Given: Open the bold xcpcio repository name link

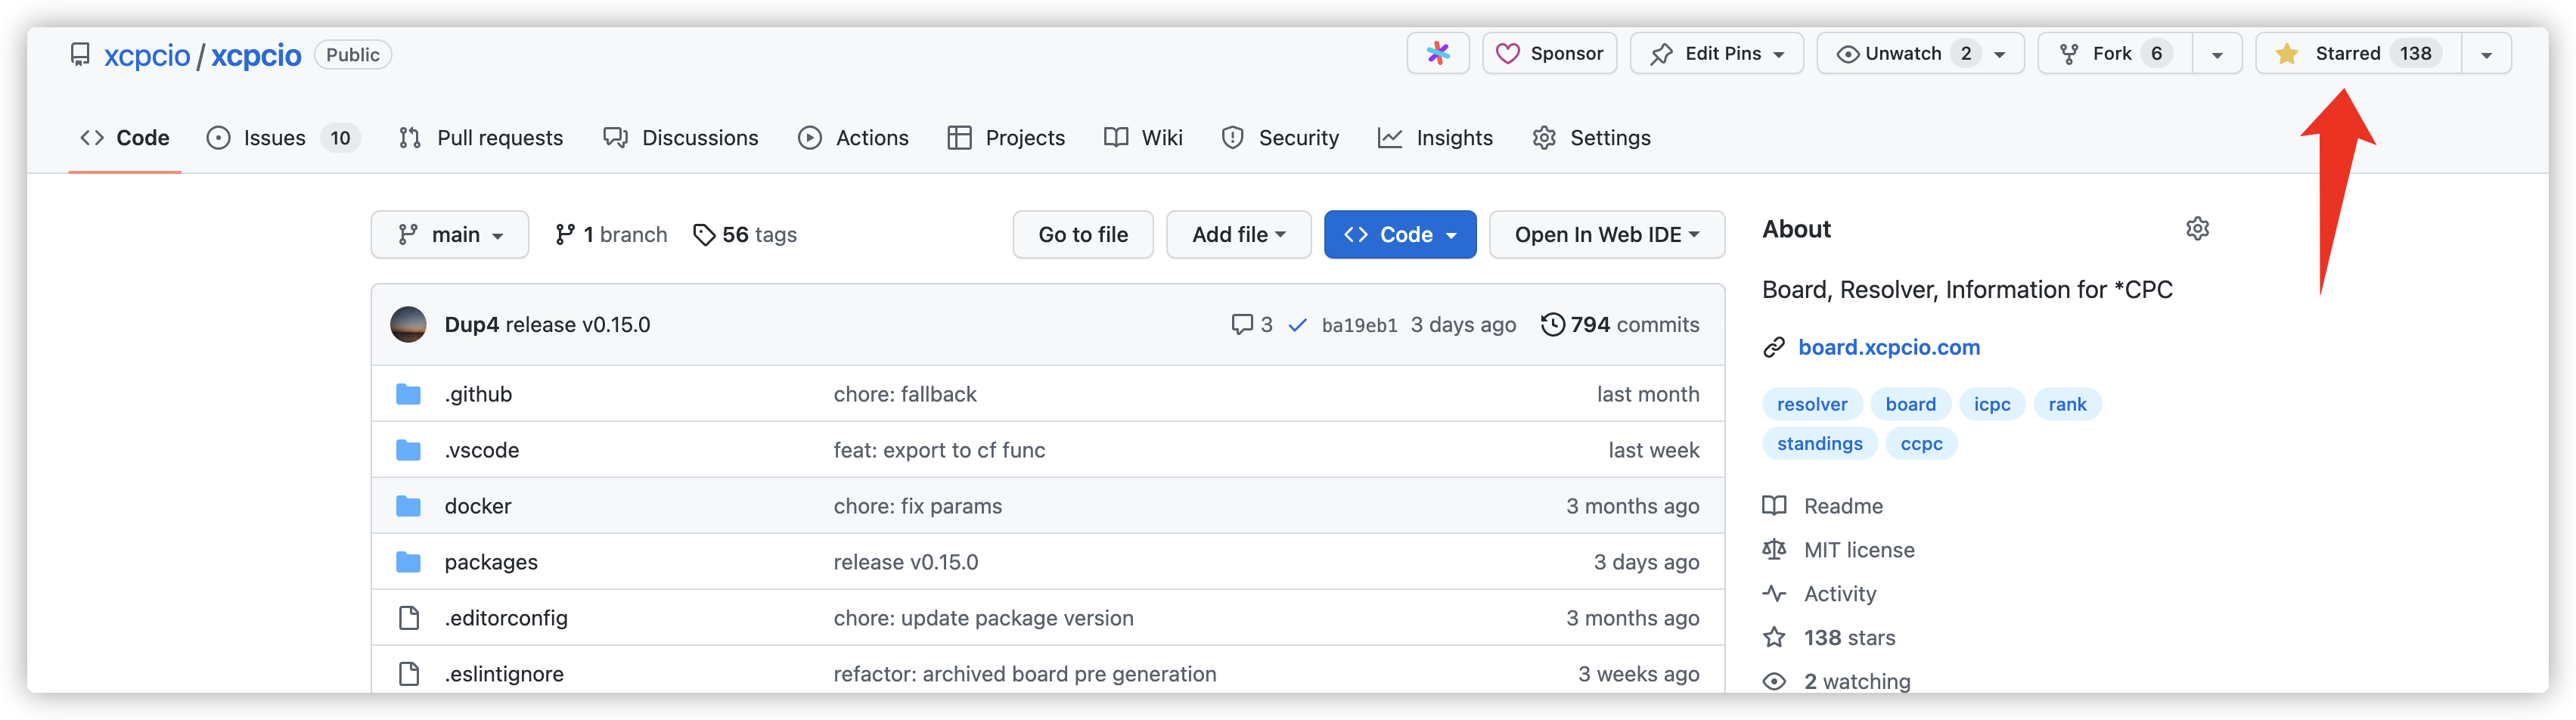Looking at the screenshot, I should pos(256,55).
